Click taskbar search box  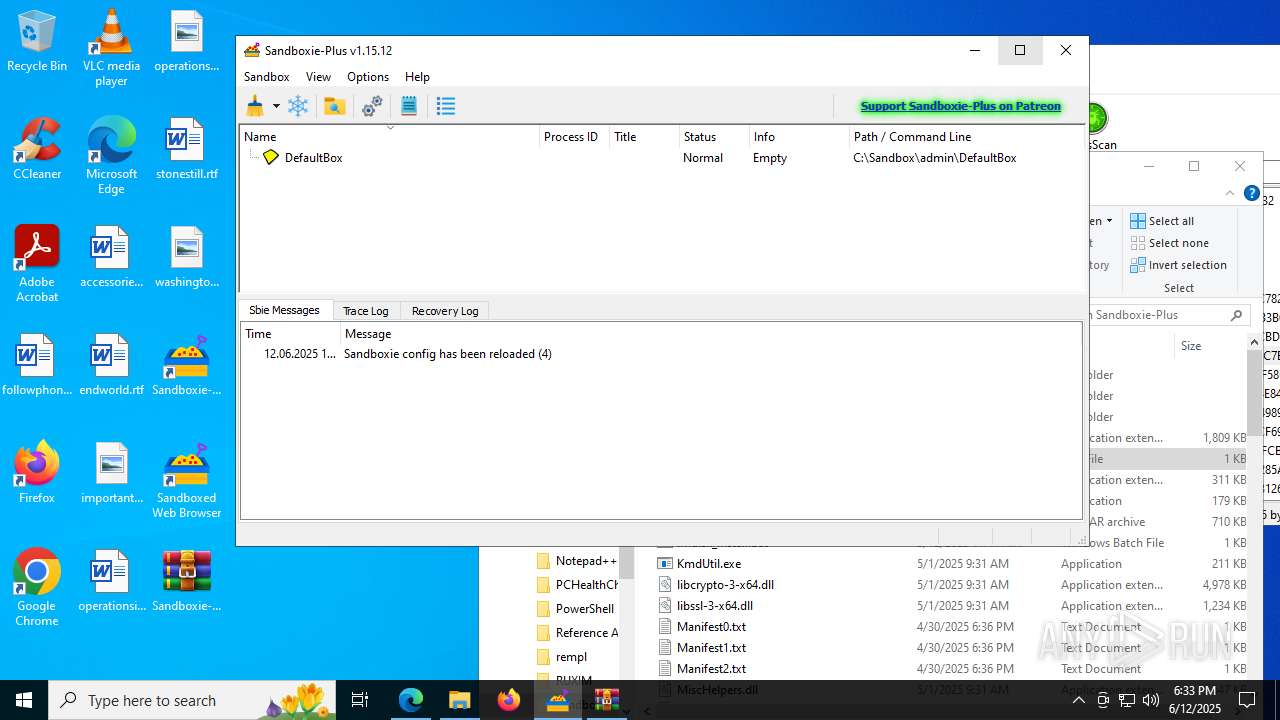click(x=193, y=700)
